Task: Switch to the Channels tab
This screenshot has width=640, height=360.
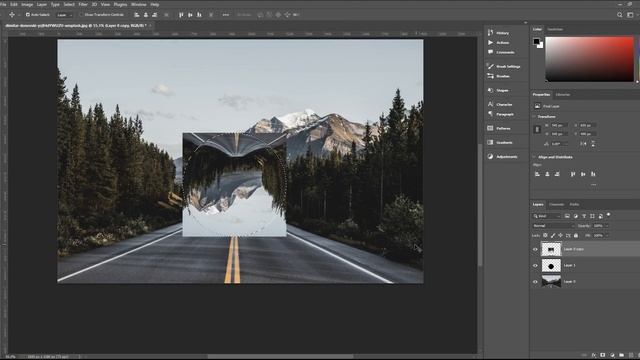Action: click(556, 204)
